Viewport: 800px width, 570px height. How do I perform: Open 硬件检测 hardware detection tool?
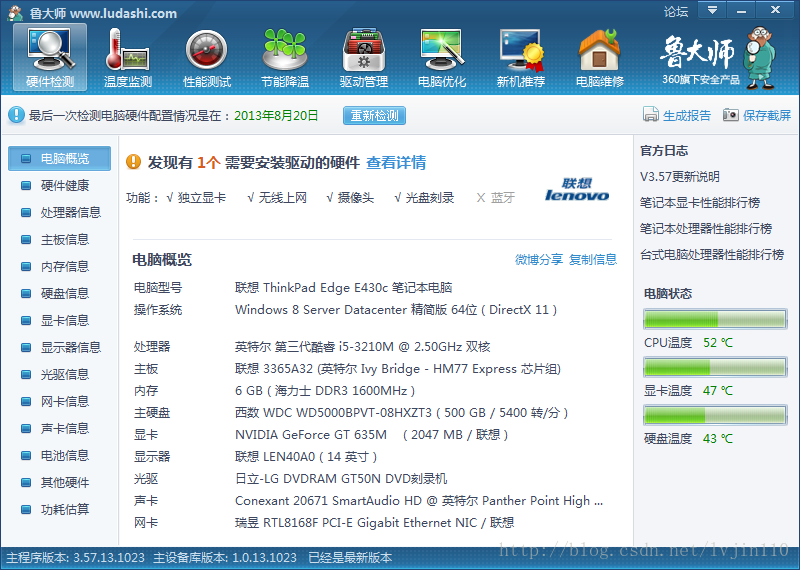click(x=50, y=58)
